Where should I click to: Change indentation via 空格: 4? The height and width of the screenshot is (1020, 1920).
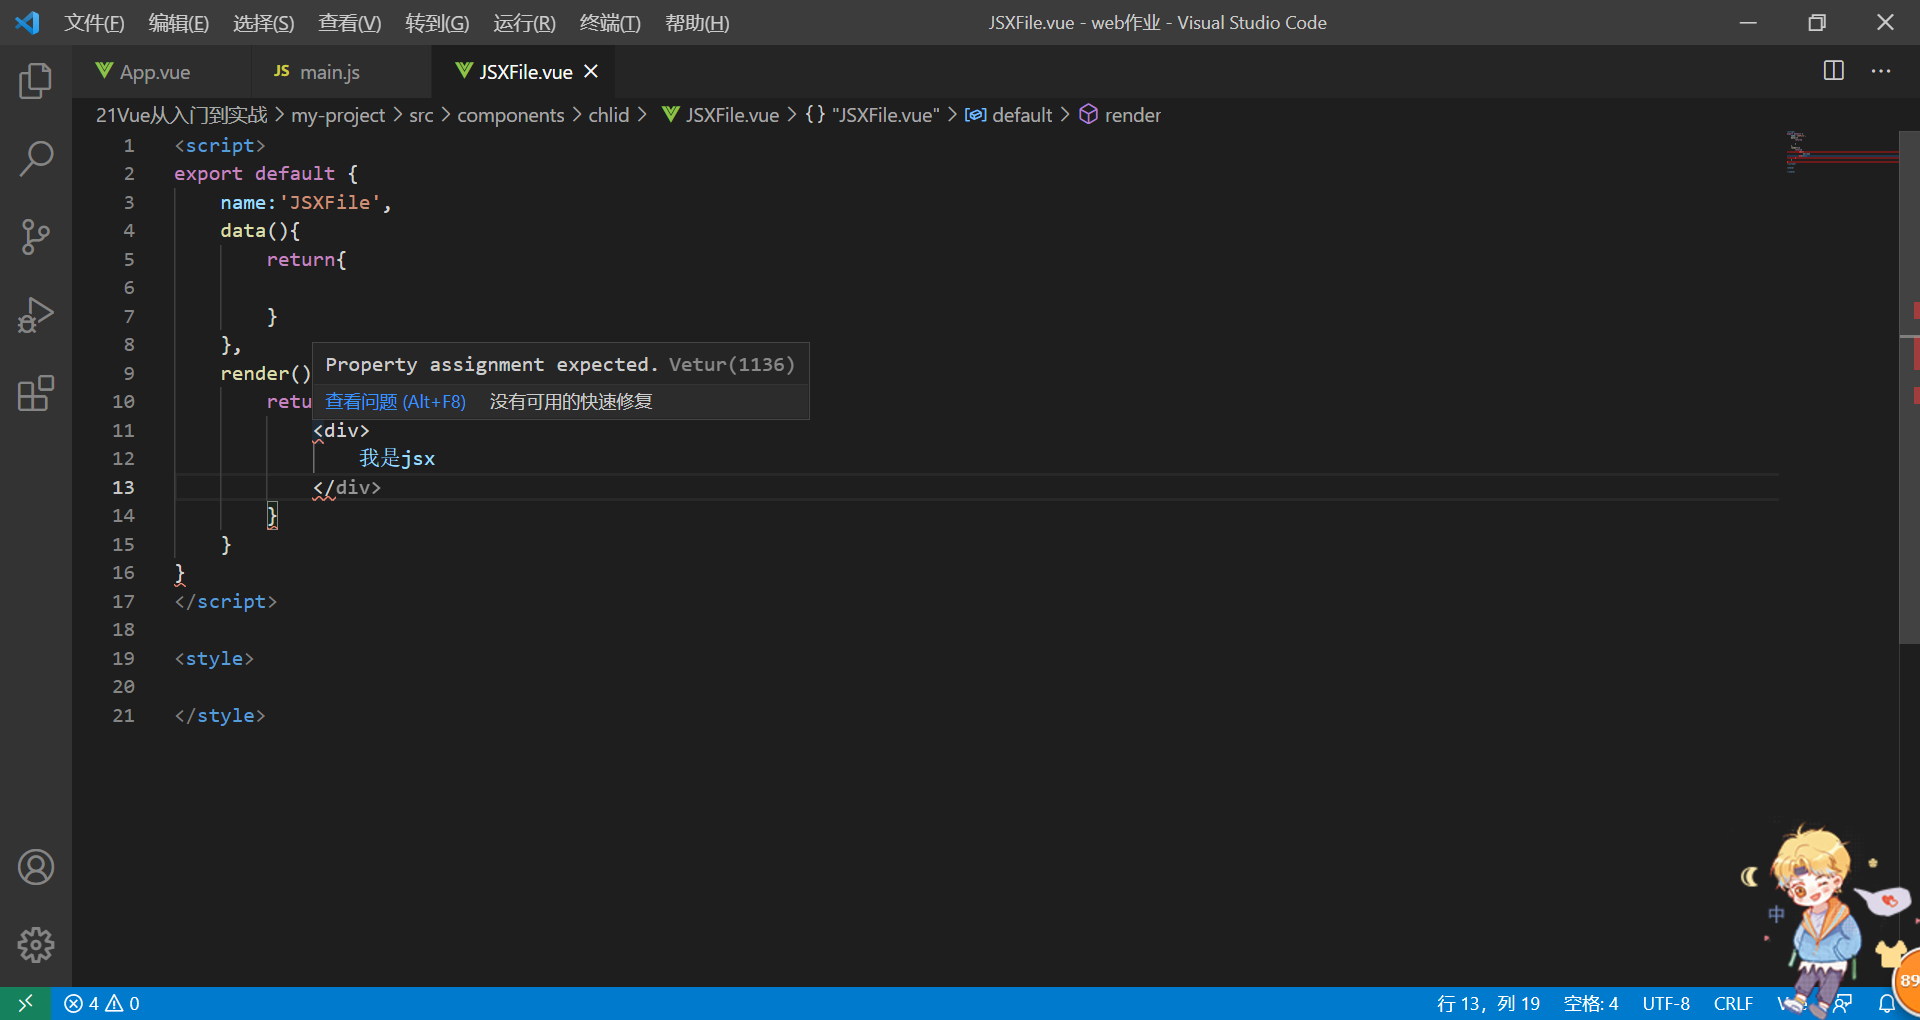pos(1591,1003)
